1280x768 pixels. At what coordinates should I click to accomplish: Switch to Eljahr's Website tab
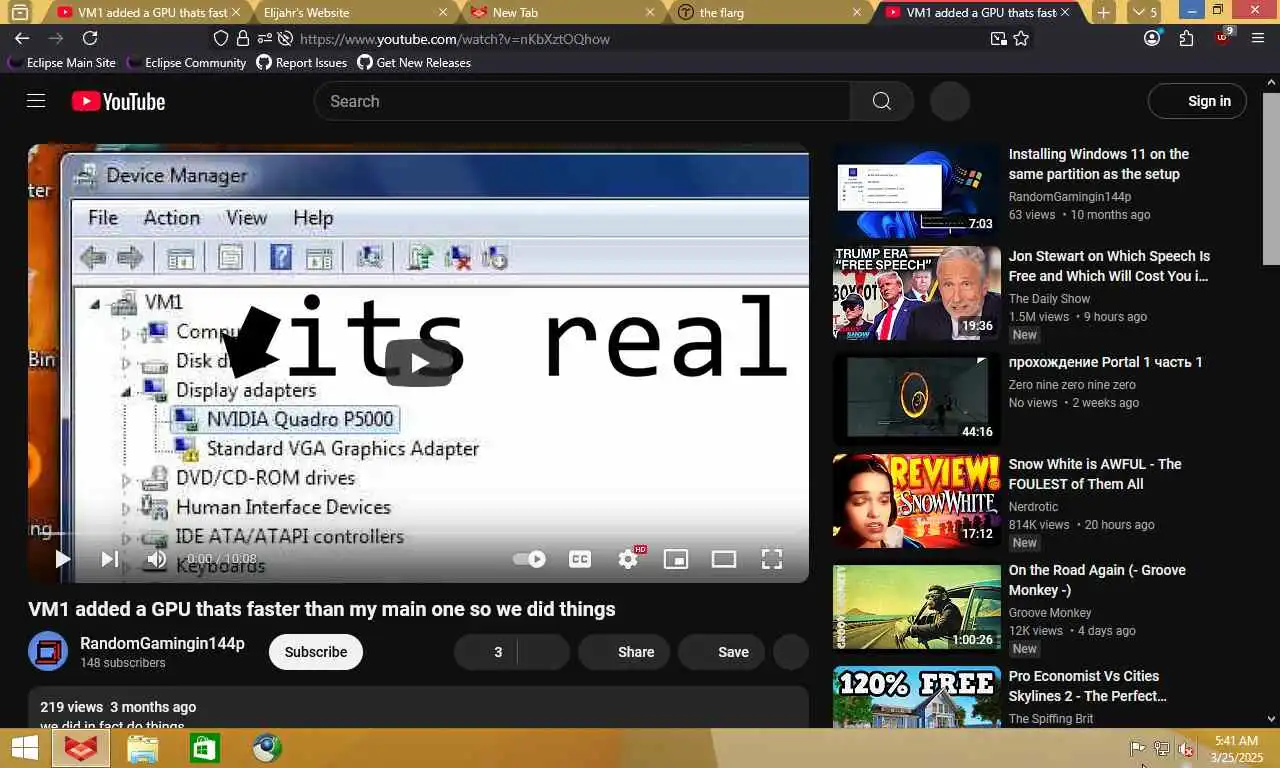tap(348, 12)
